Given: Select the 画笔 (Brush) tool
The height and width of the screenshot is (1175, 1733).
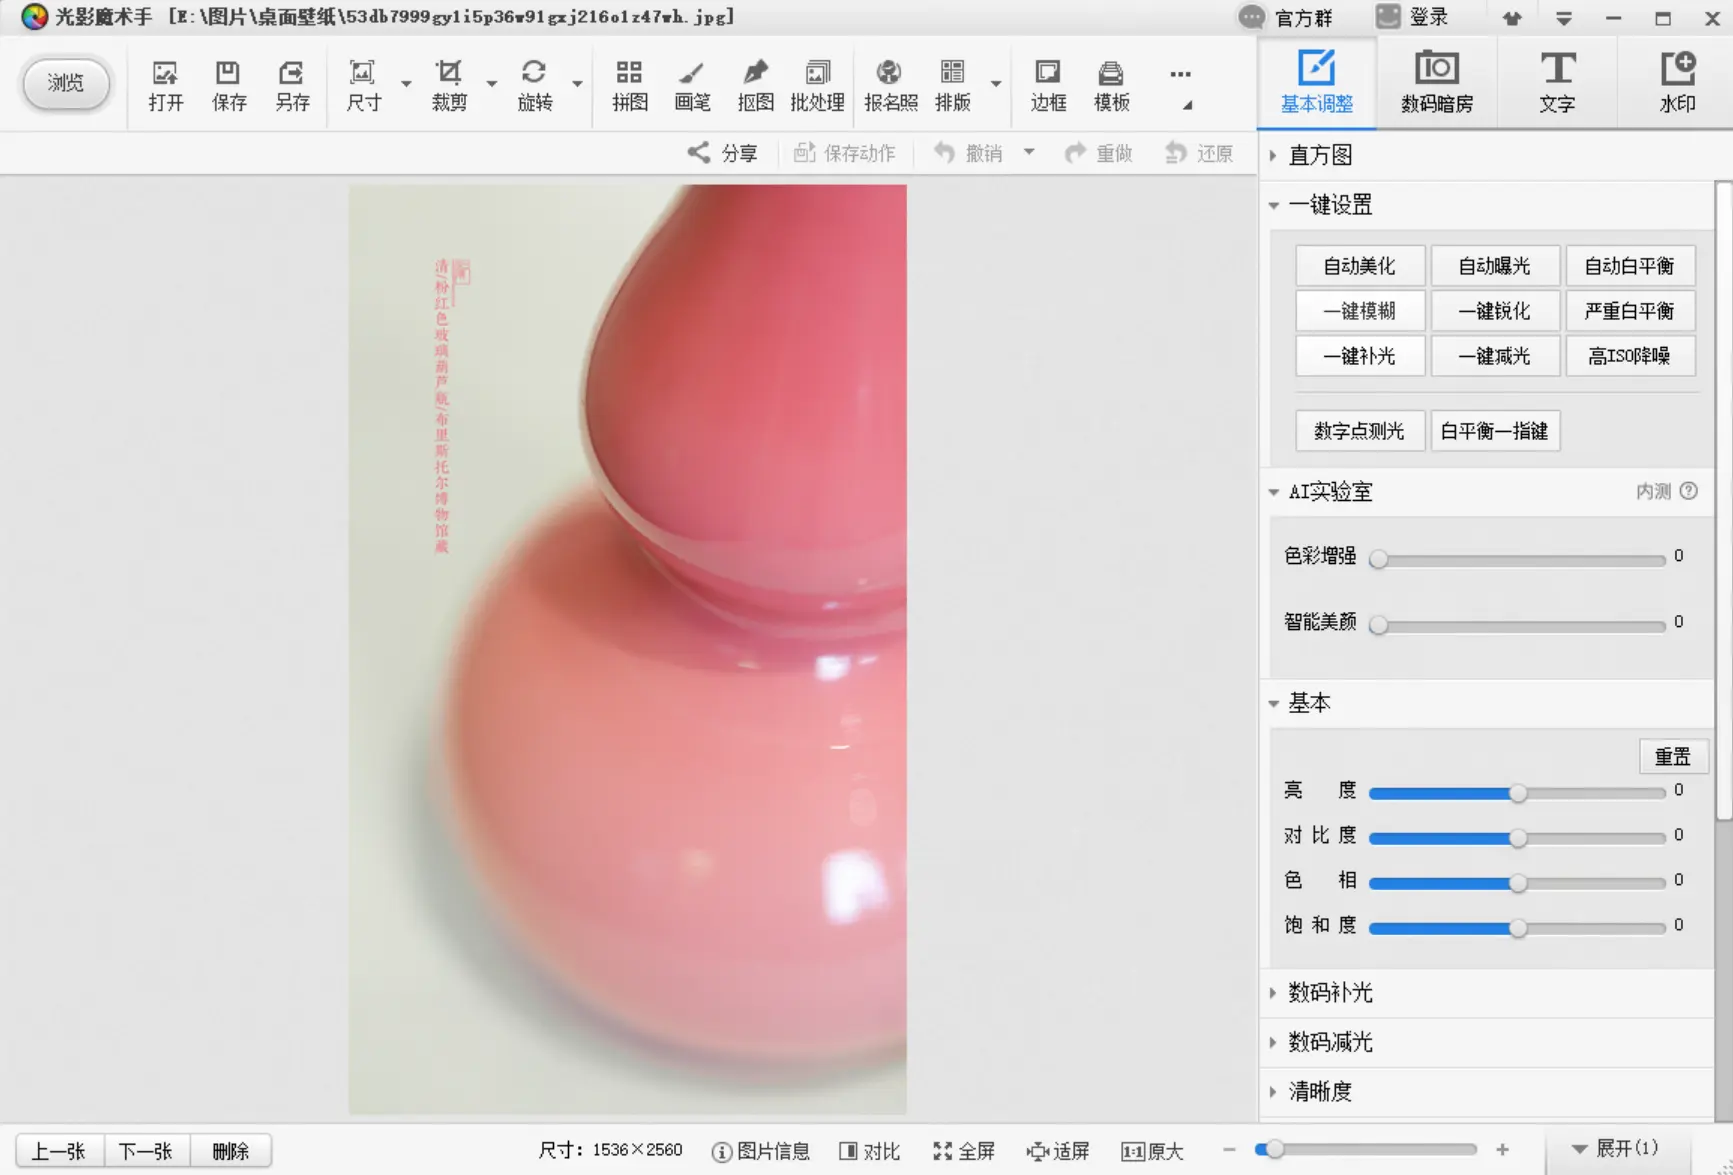Looking at the screenshot, I should click(692, 85).
